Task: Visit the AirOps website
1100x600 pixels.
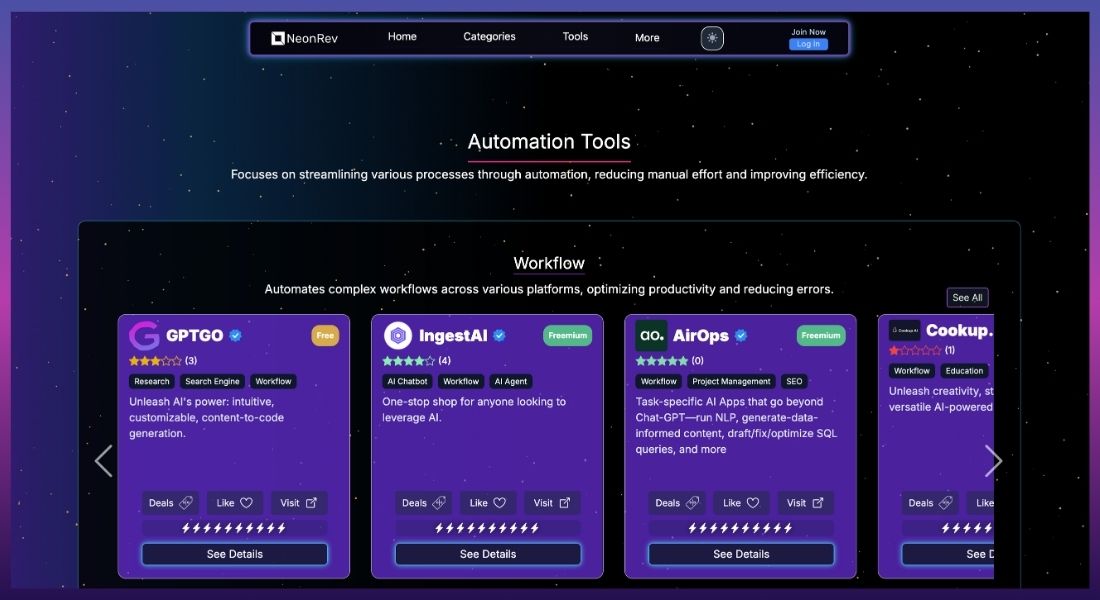Action: coord(805,502)
